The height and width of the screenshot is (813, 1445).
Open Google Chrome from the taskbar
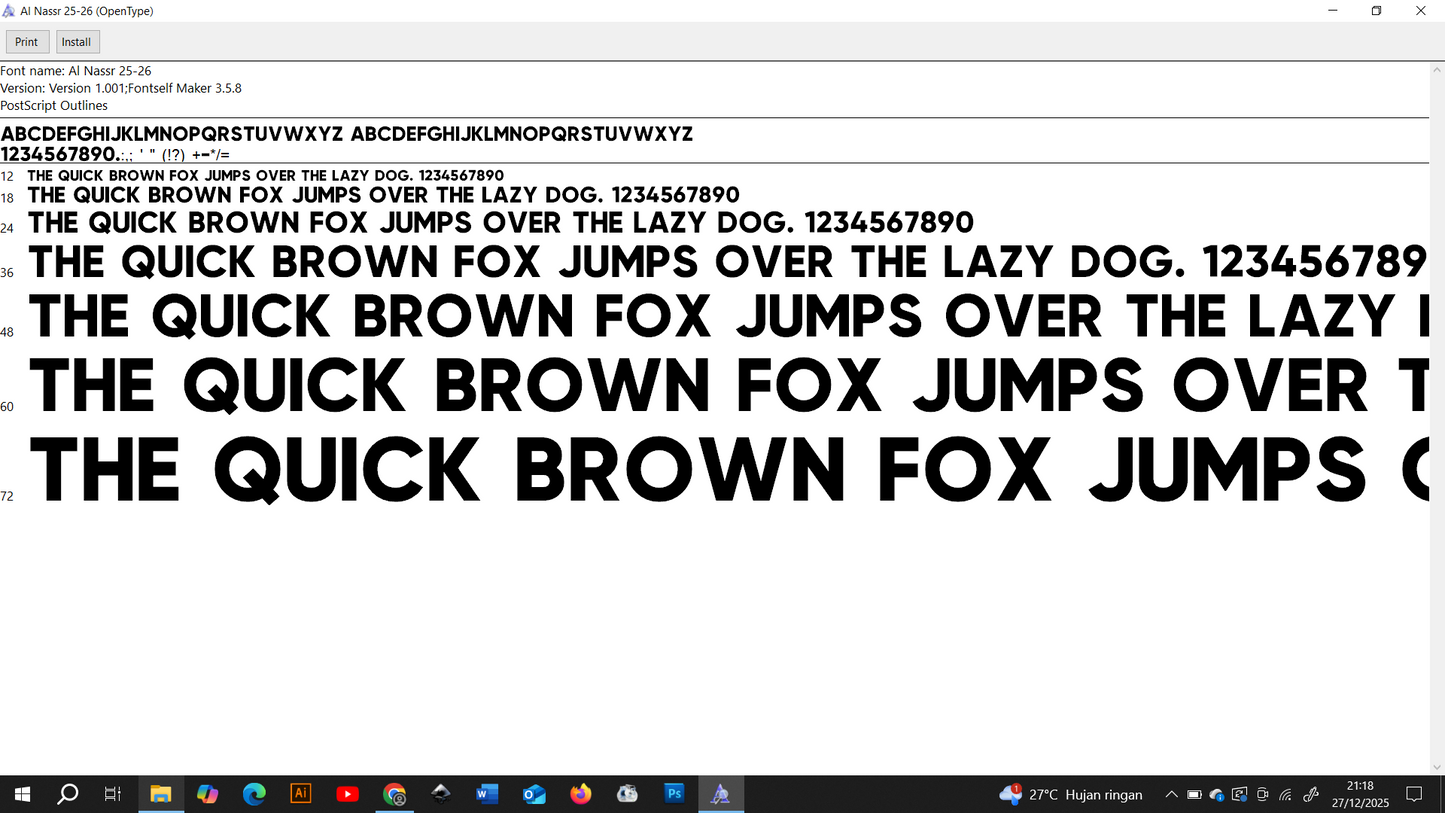[x=395, y=794]
